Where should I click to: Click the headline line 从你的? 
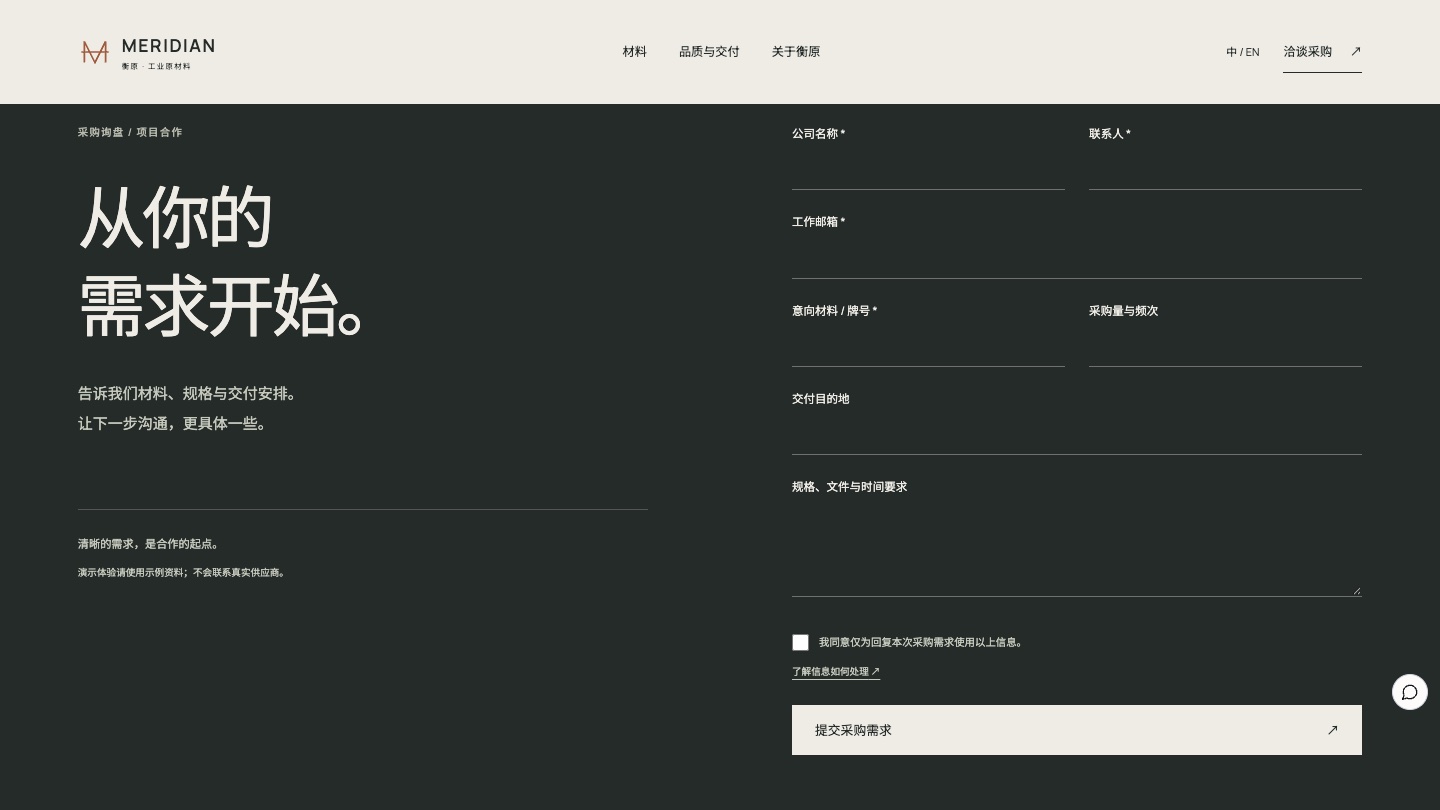coord(176,216)
